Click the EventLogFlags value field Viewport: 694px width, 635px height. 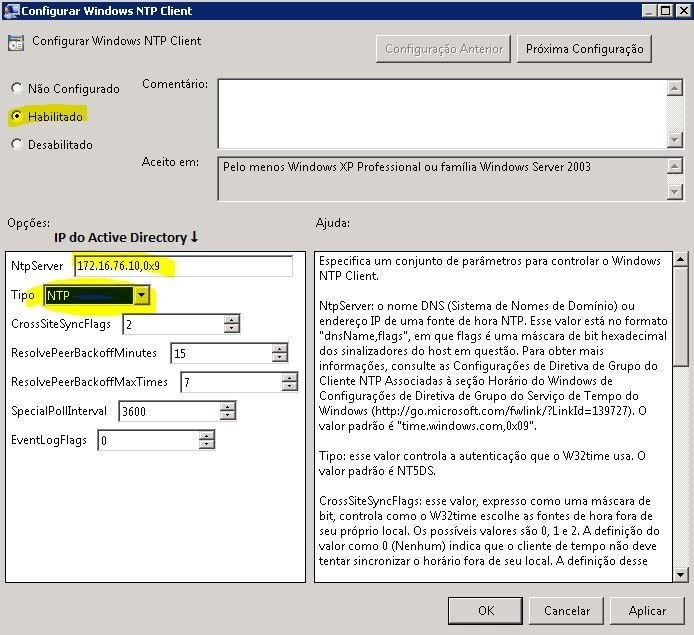[148, 440]
